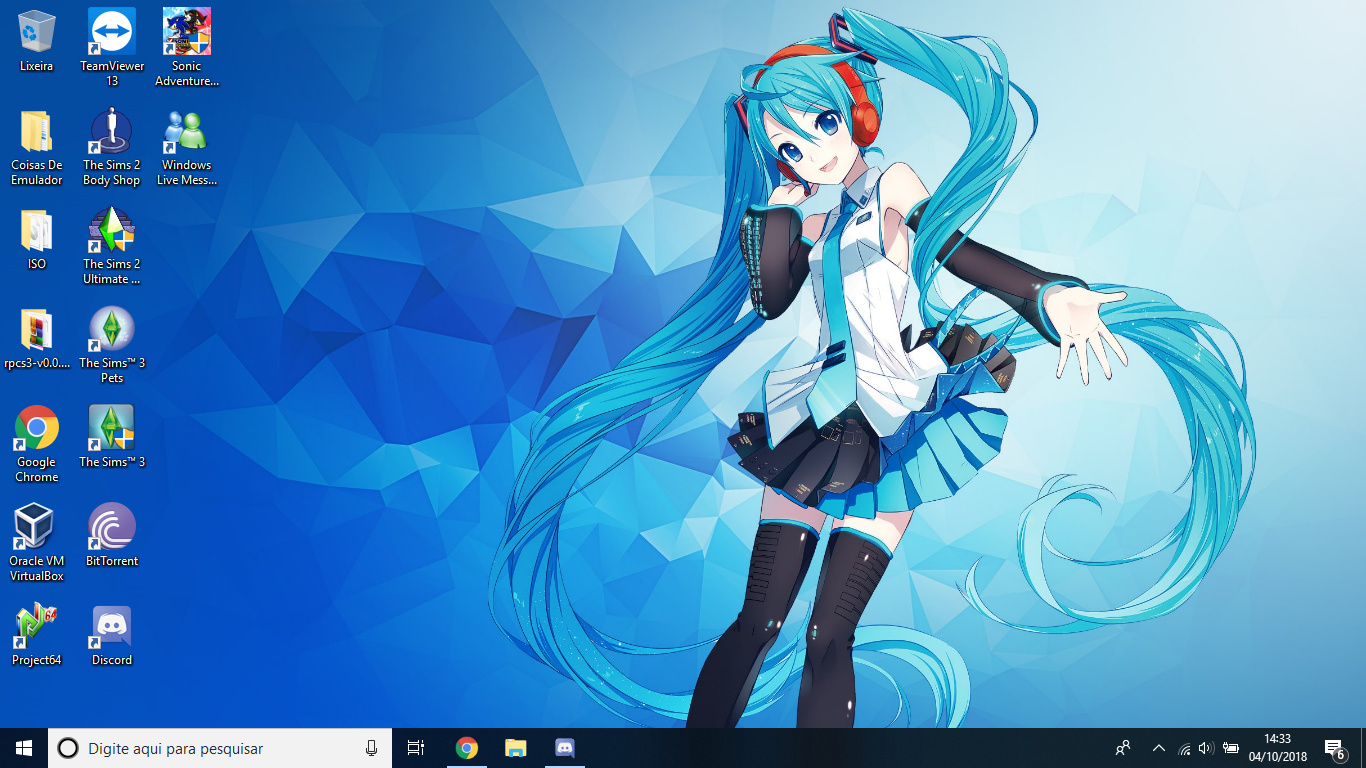Screen dimensions: 1366x768
Task: Select The Sims 3 Pets shortcut
Action: (x=112, y=346)
